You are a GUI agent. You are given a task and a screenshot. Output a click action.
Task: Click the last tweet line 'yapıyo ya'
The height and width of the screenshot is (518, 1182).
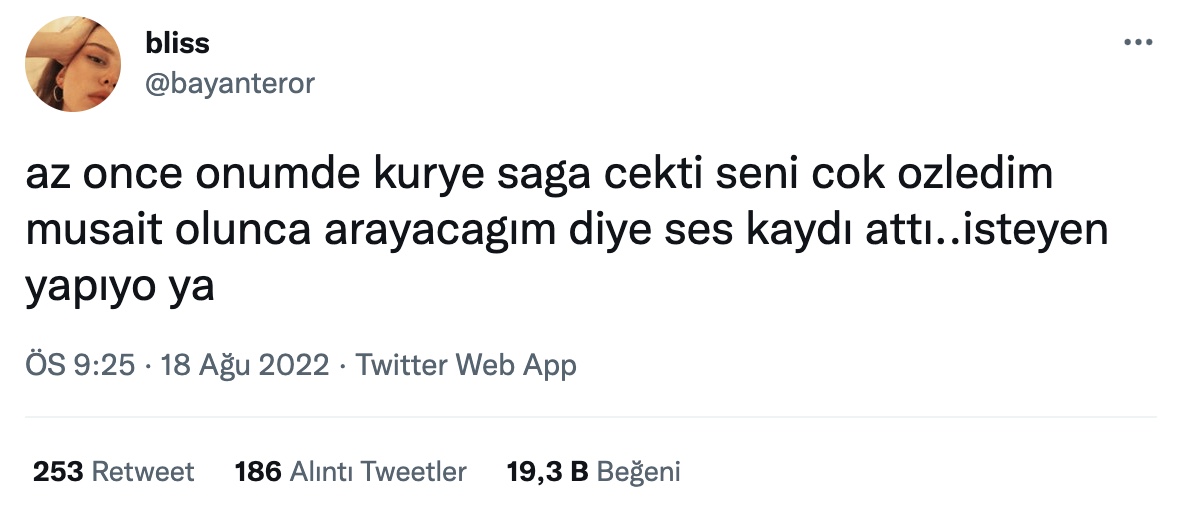point(120,288)
